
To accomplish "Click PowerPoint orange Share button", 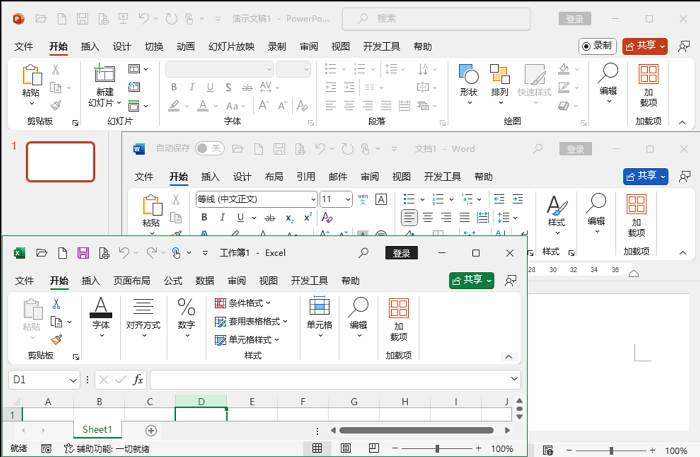I will pyautogui.click(x=645, y=46).
